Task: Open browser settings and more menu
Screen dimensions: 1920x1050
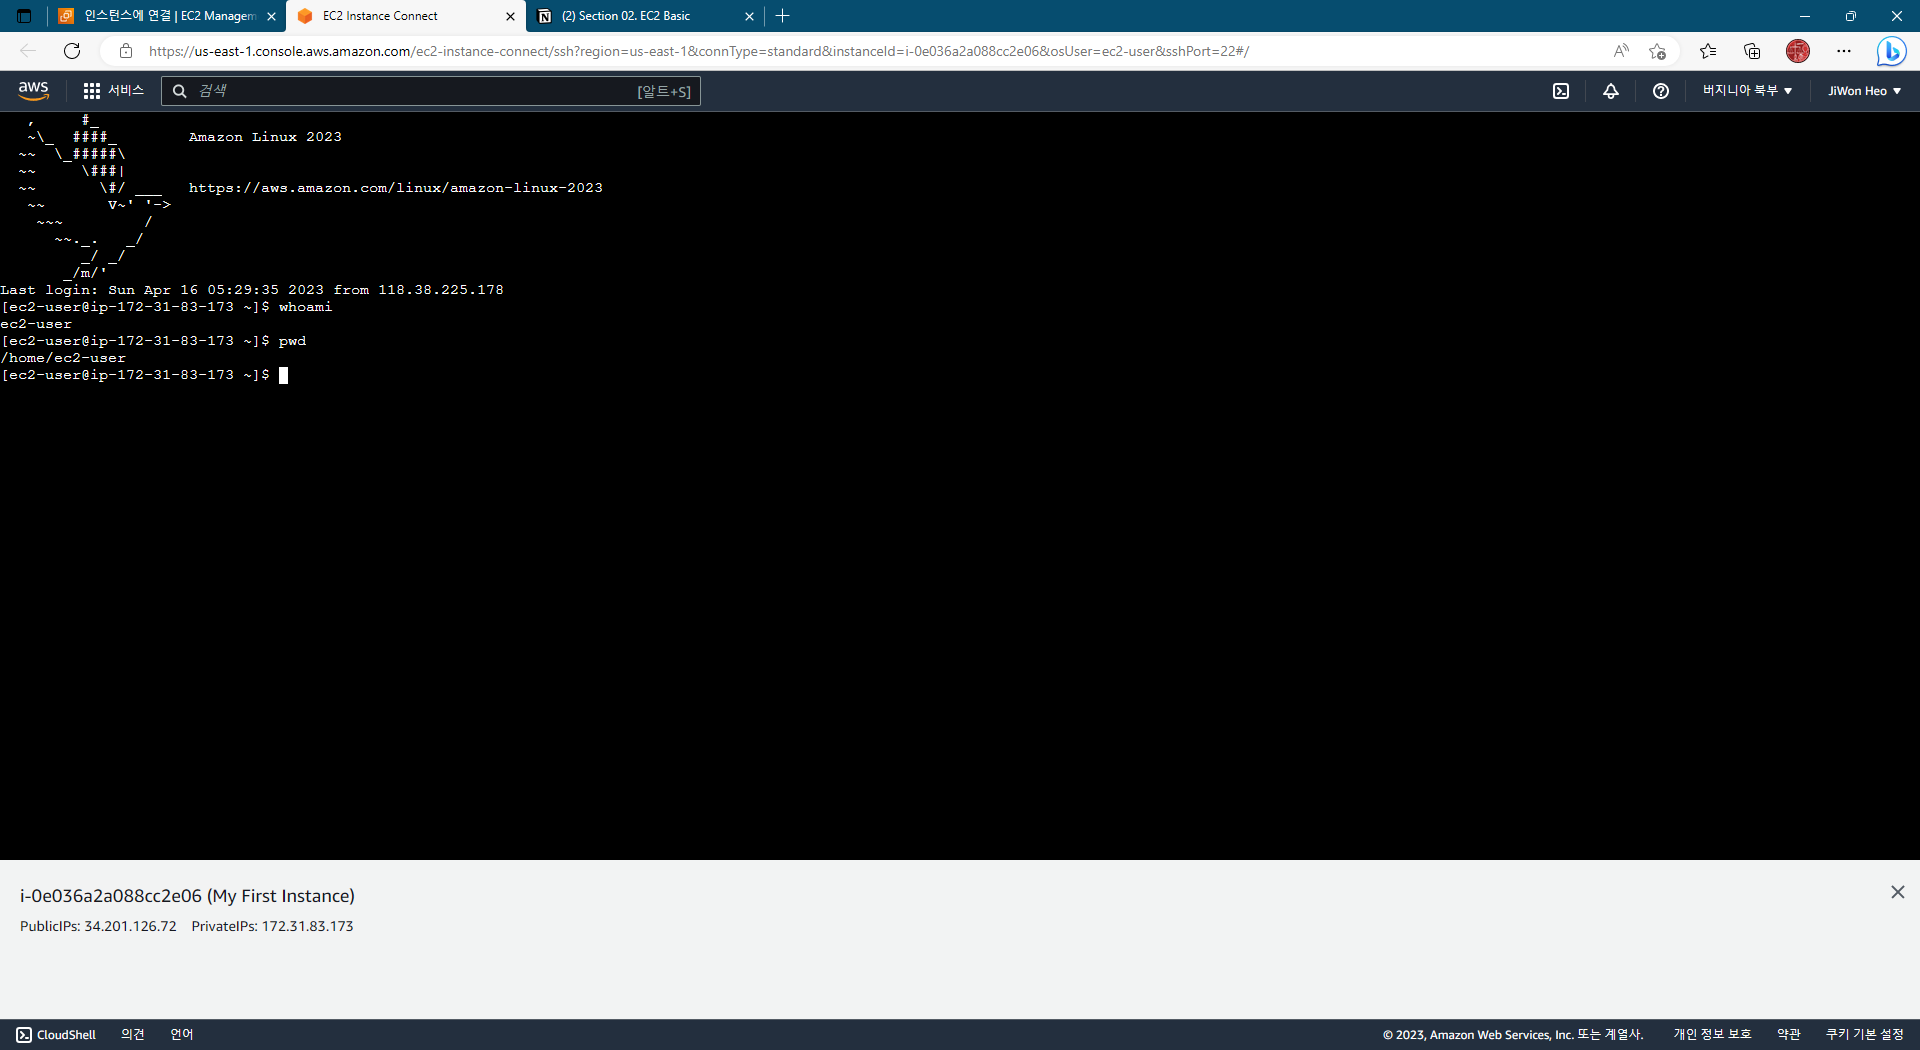Action: click(x=1844, y=51)
